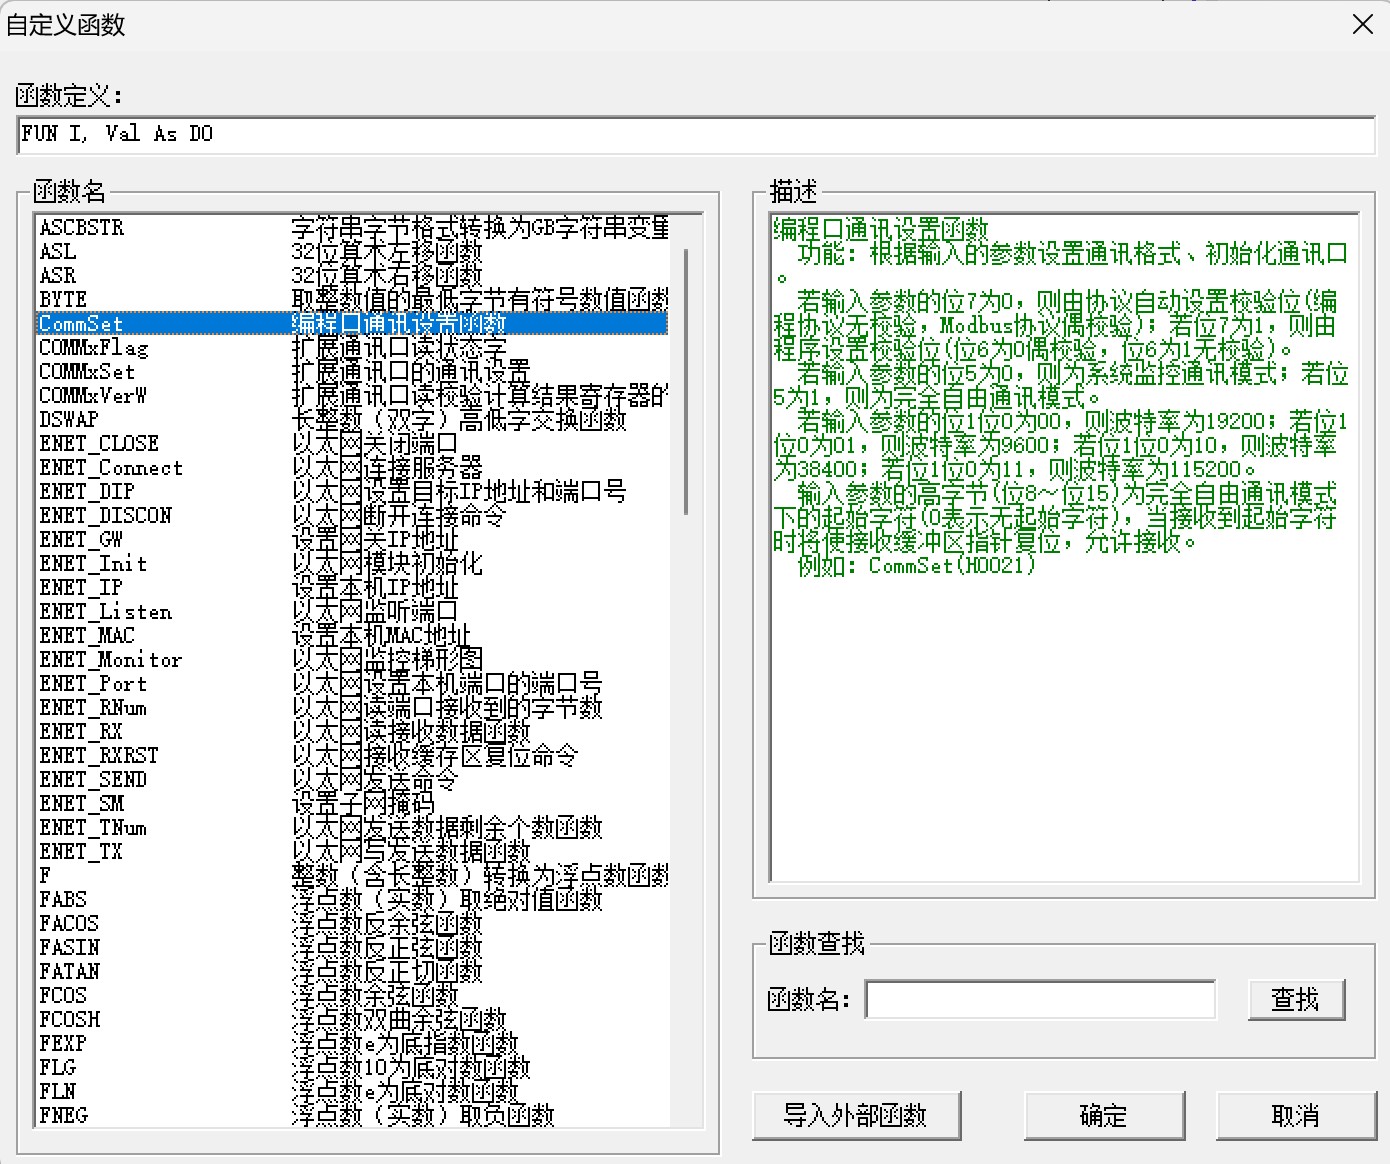Image resolution: width=1390 pixels, height=1164 pixels.
Task: Close the 自定义函数 dialog window
Action: tap(1362, 24)
